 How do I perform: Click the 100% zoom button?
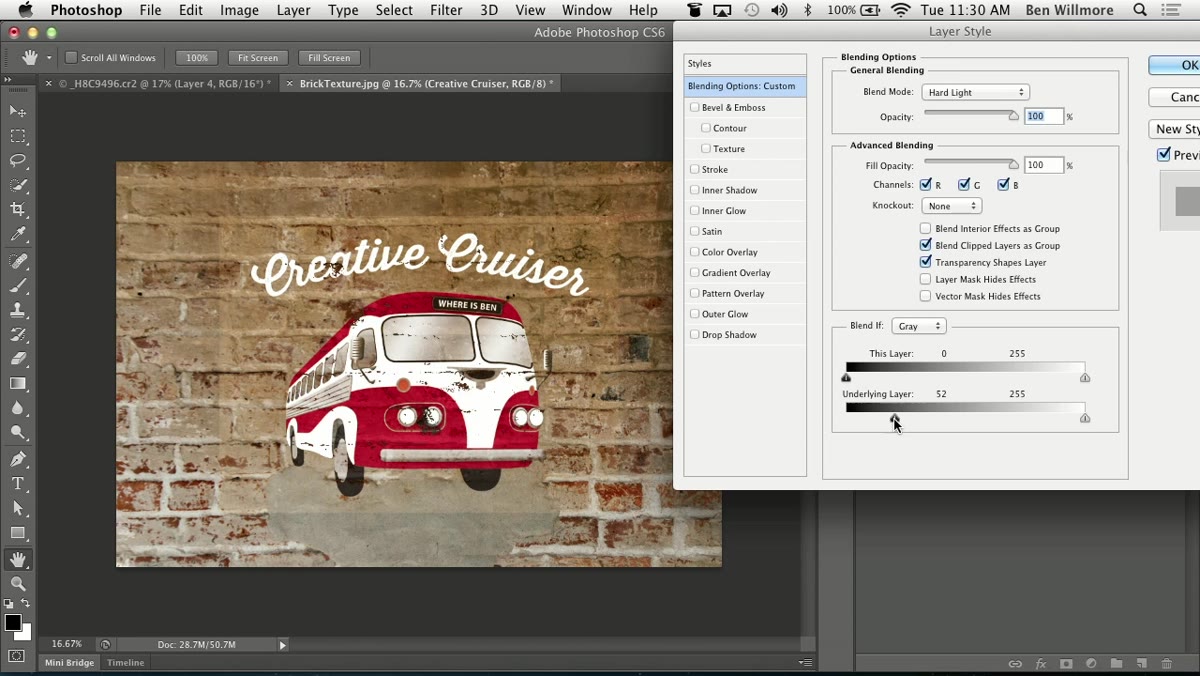(197, 58)
